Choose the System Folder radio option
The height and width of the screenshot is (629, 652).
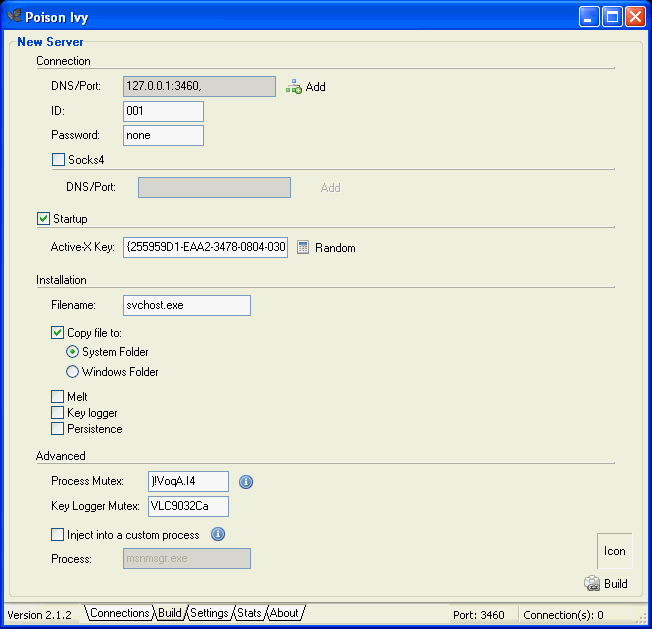tap(72, 352)
